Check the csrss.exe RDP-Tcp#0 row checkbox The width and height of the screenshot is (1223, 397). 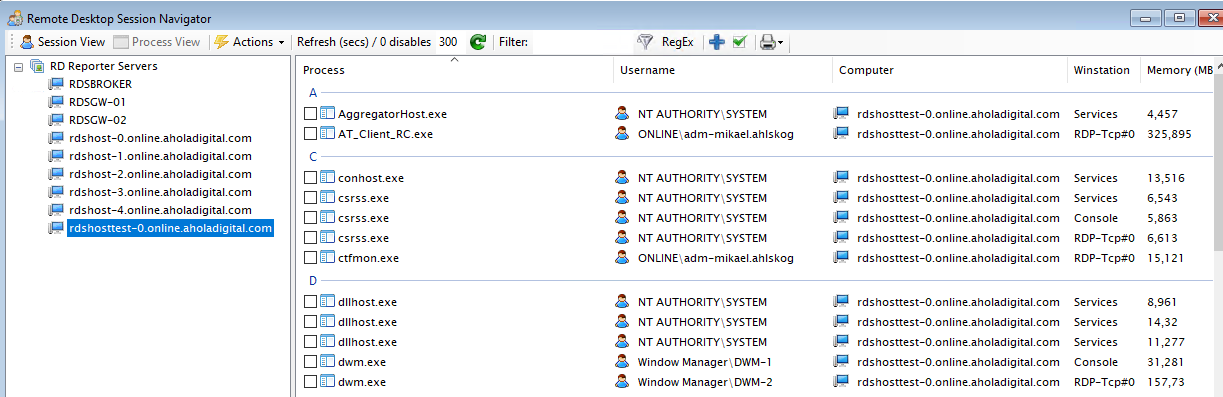[x=310, y=238]
